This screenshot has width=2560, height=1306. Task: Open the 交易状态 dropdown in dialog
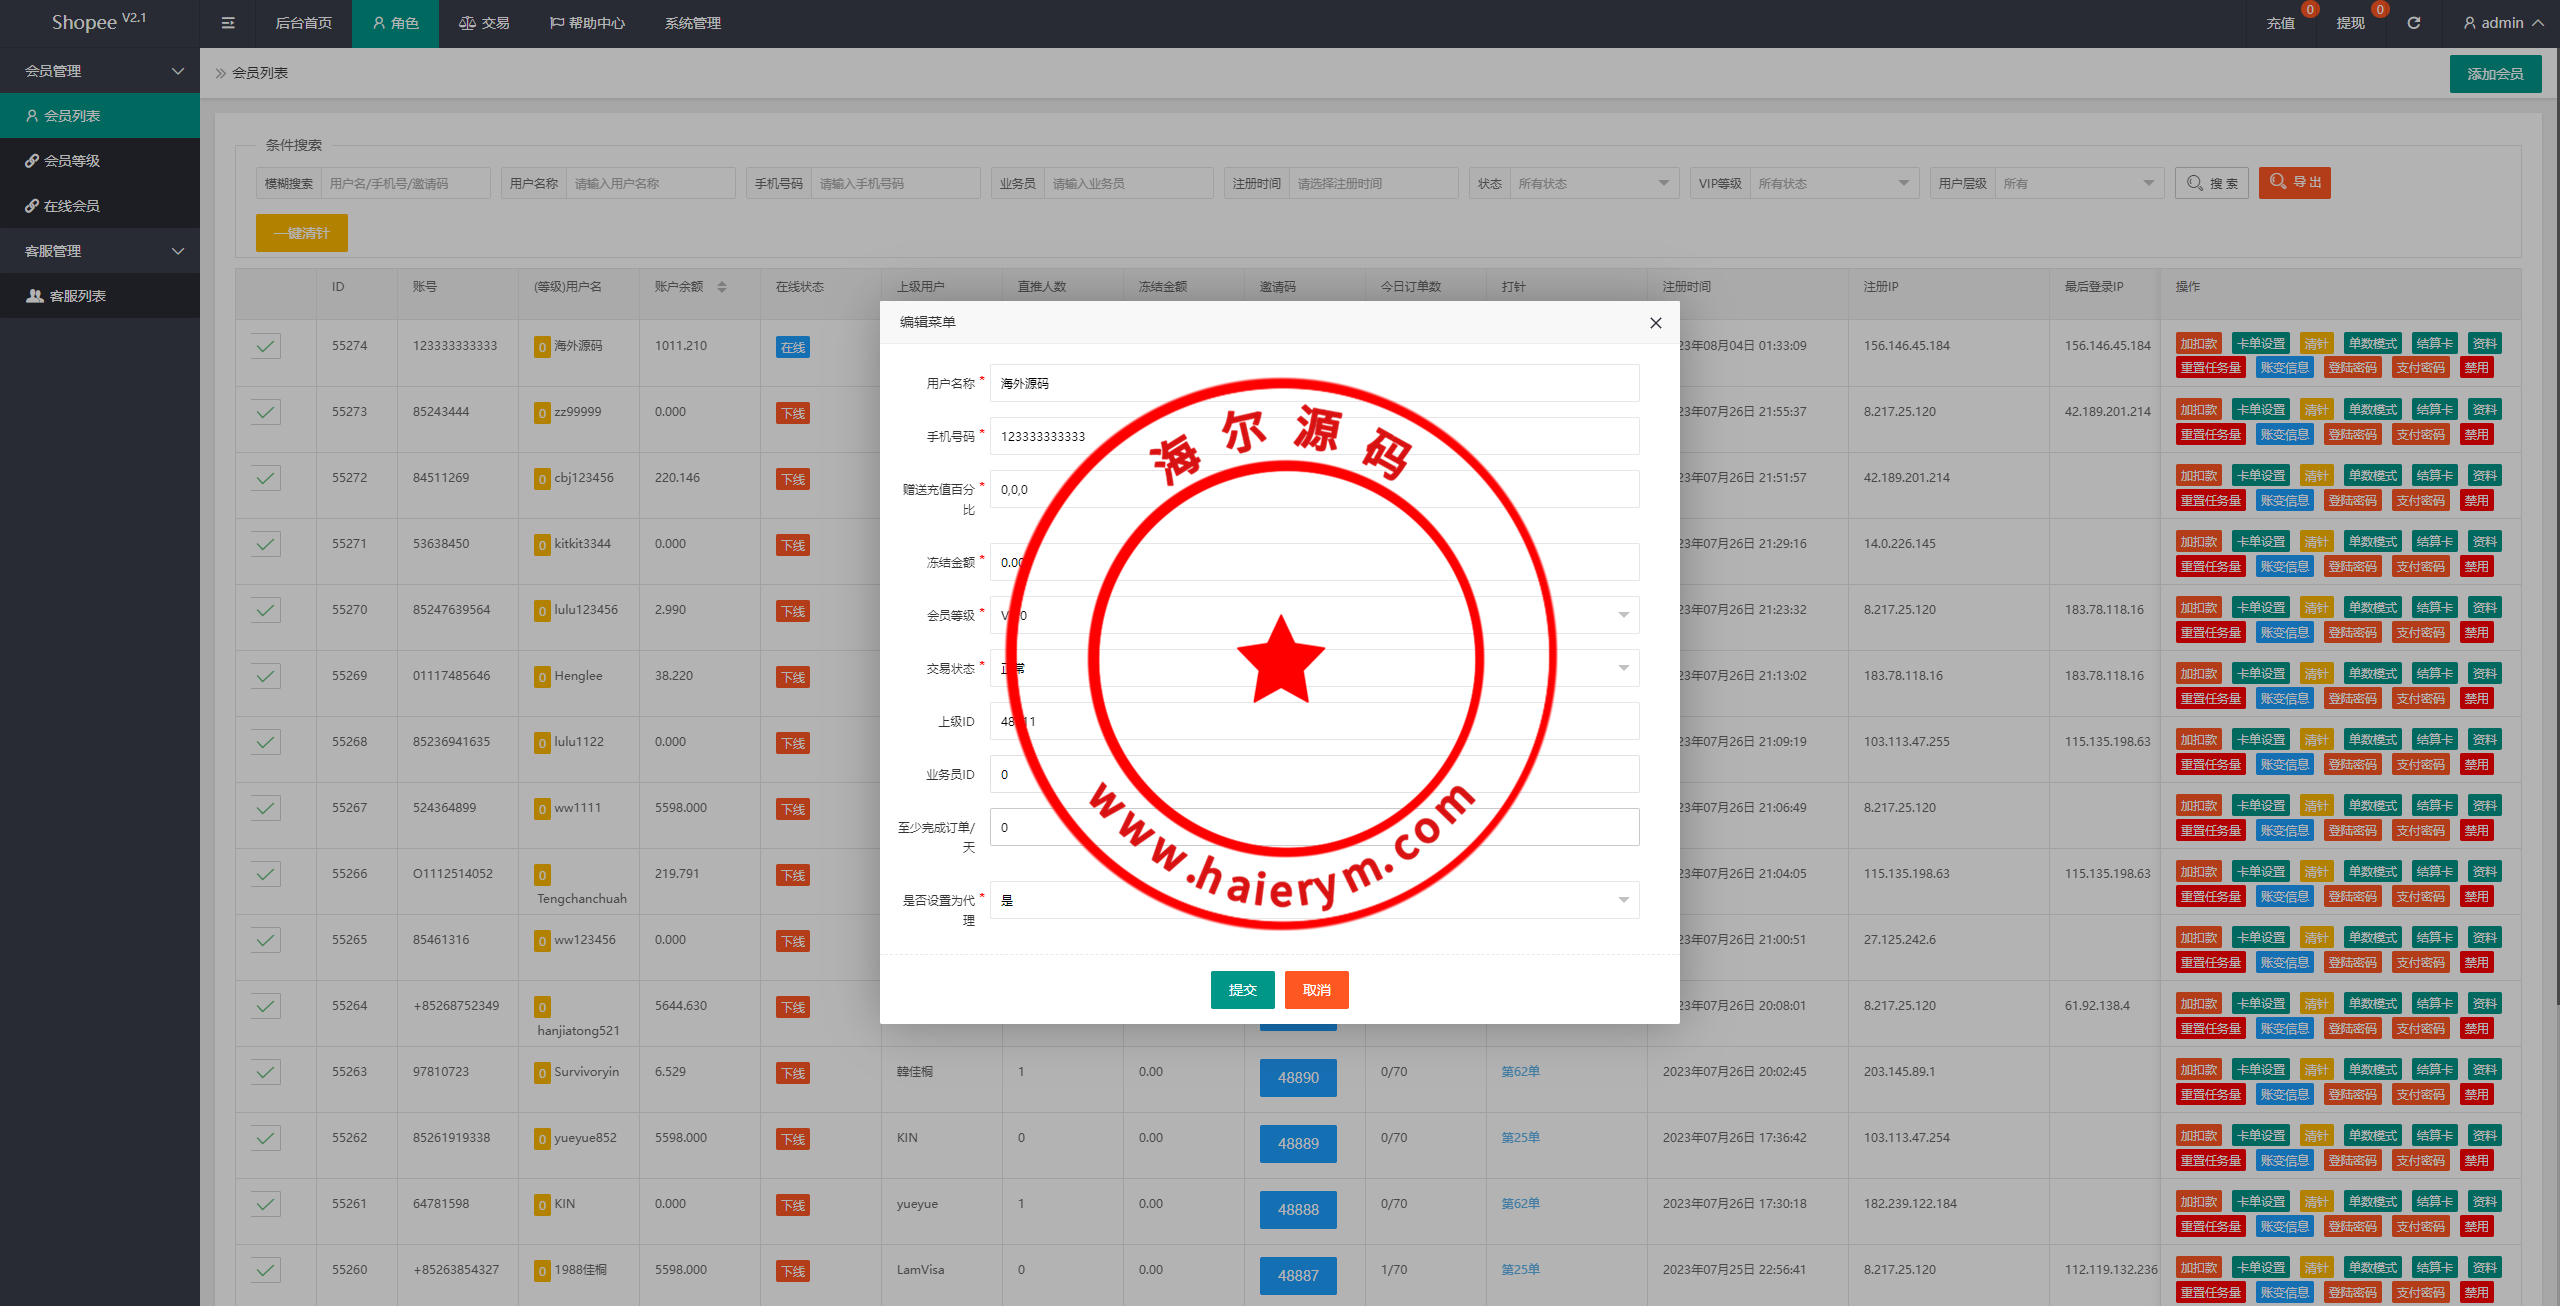tap(1314, 668)
